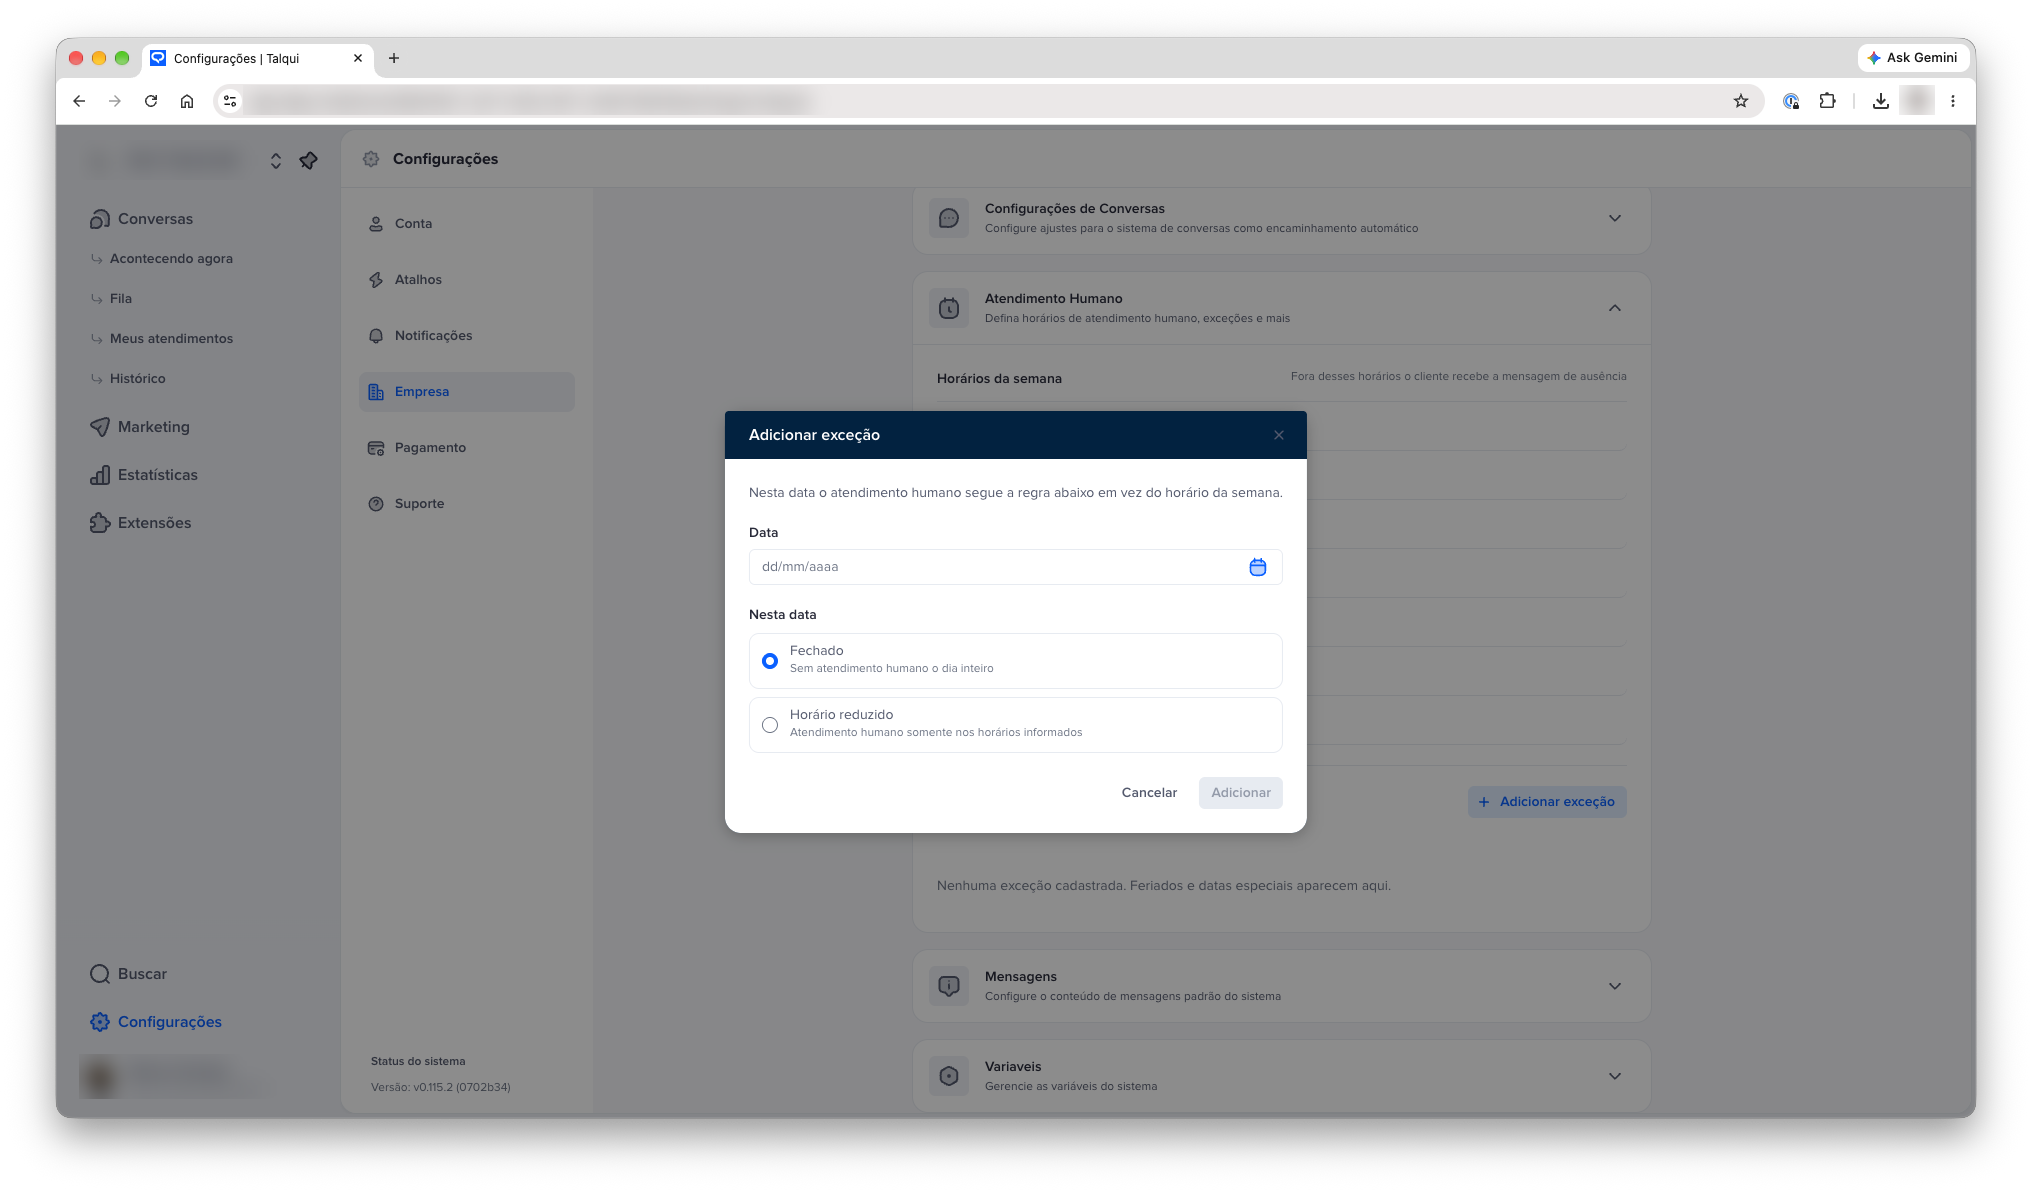The width and height of the screenshot is (2032, 1192).
Task: Go to Conta settings
Action: coord(467,224)
